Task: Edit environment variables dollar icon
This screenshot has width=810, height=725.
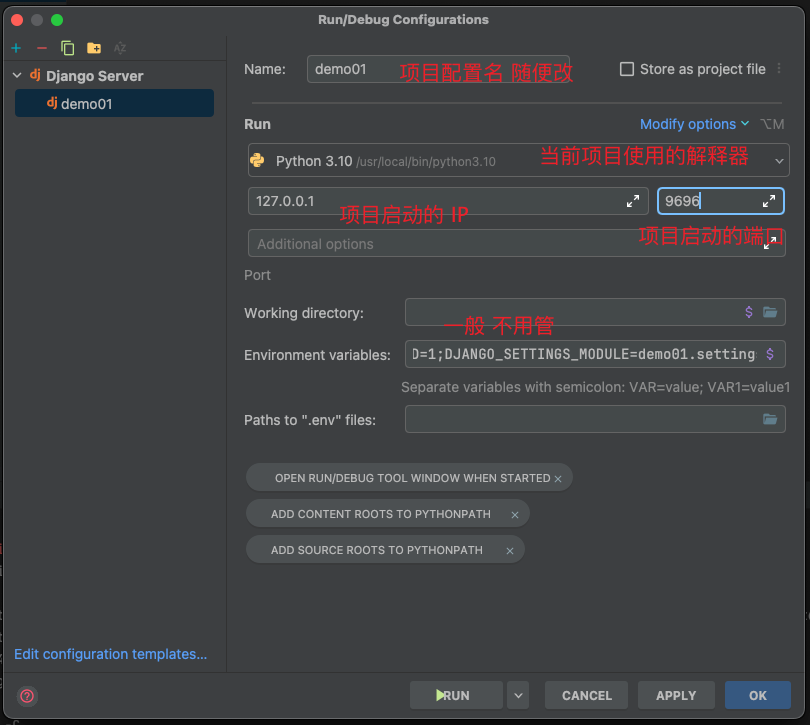Action: click(770, 354)
